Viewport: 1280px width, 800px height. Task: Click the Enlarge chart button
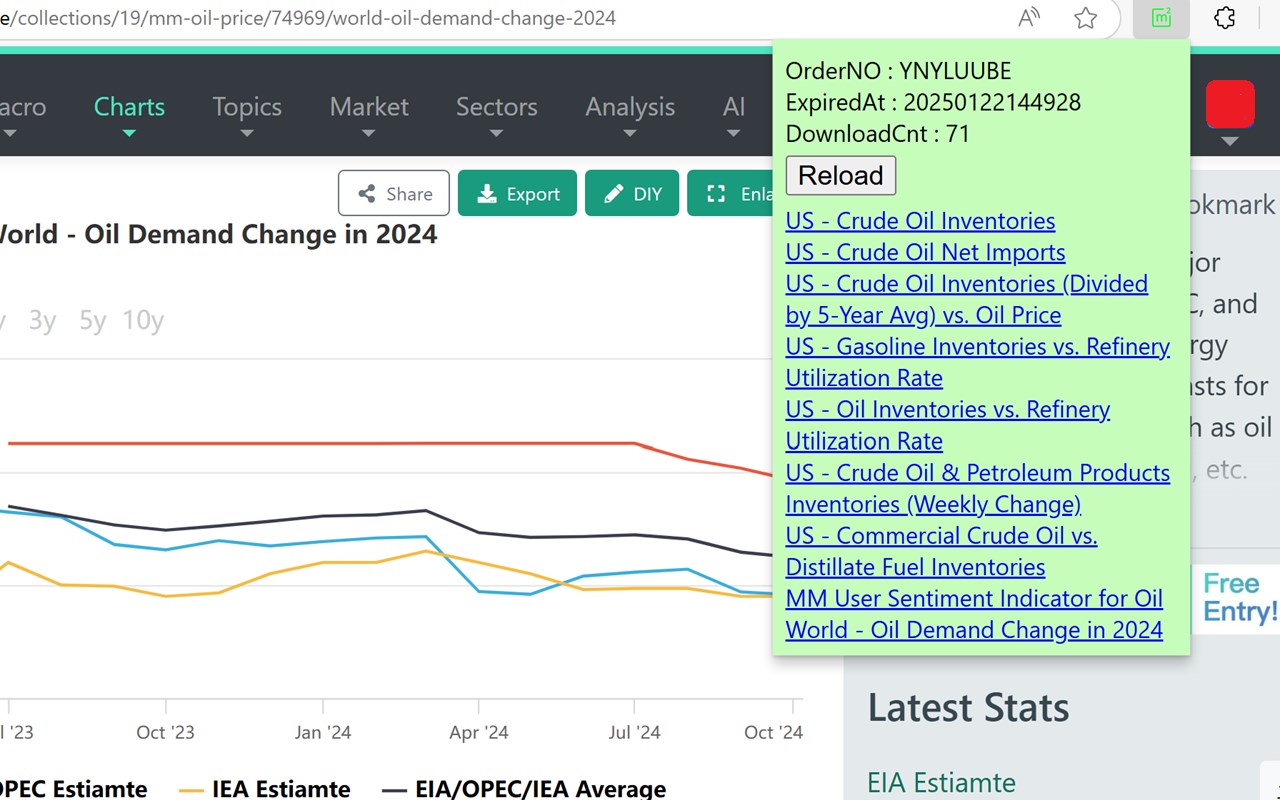[x=730, y=193]
